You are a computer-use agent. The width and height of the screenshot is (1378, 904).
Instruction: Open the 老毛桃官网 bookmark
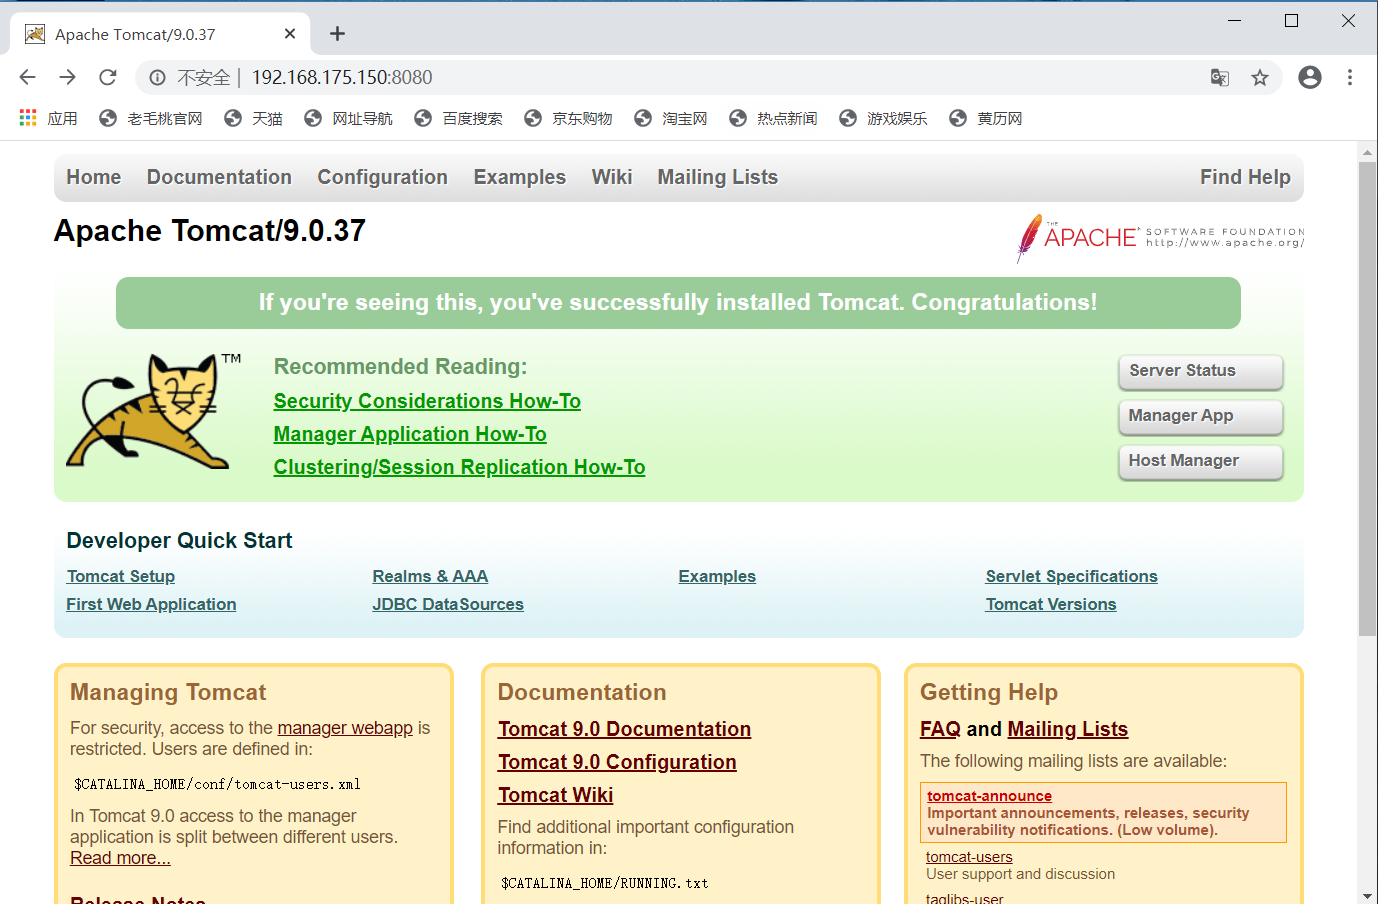[x=151, y=118]
